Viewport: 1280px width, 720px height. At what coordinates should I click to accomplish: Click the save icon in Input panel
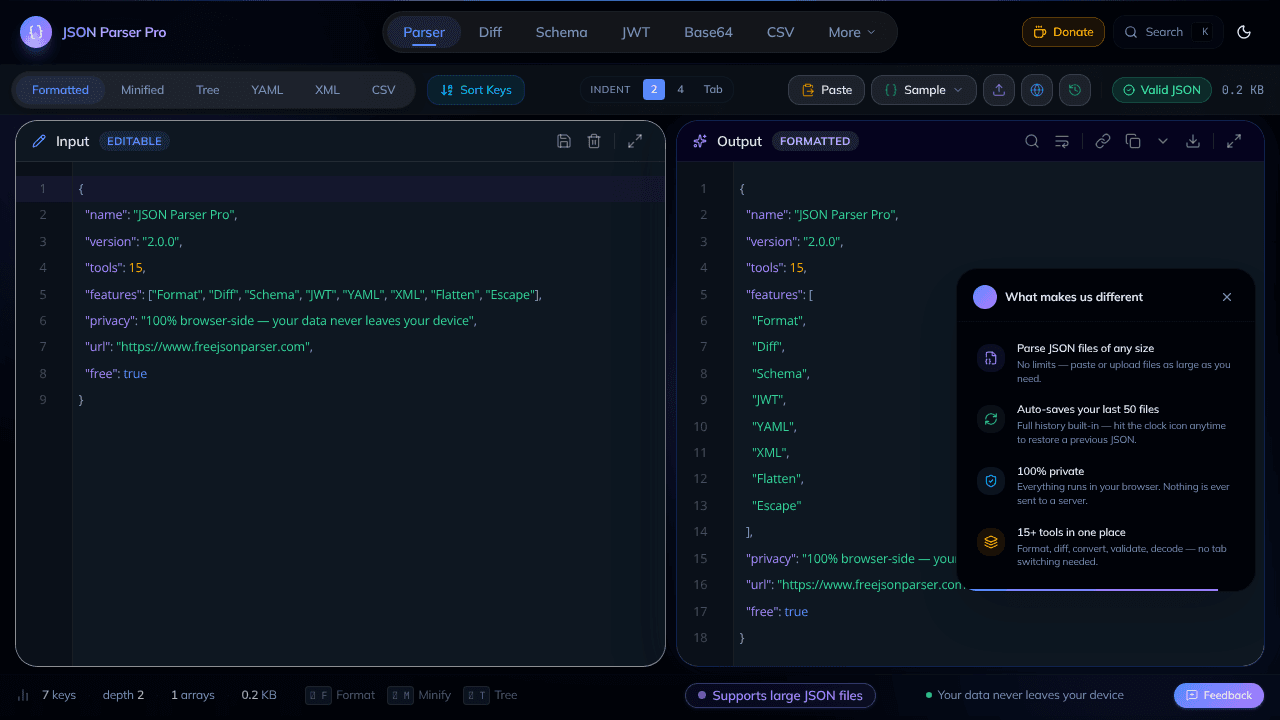coord(564,141)
